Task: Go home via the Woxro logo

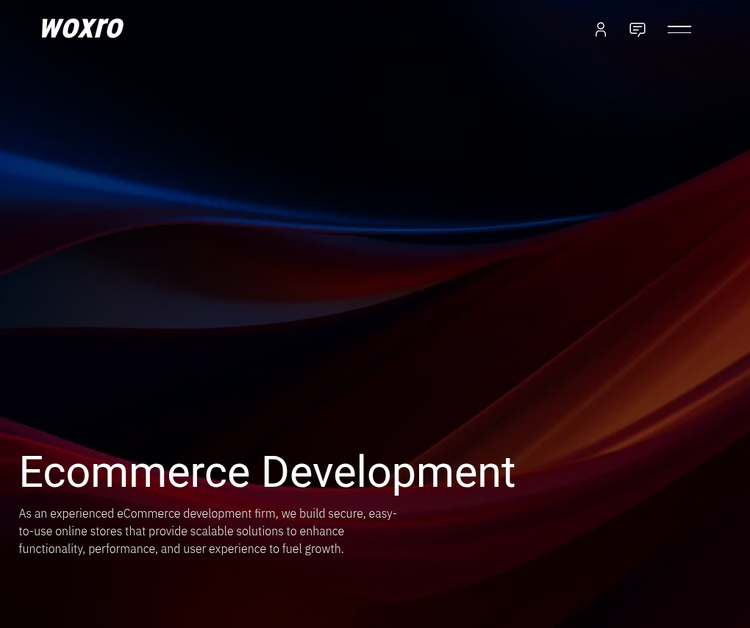Action: tap(82, 29)
